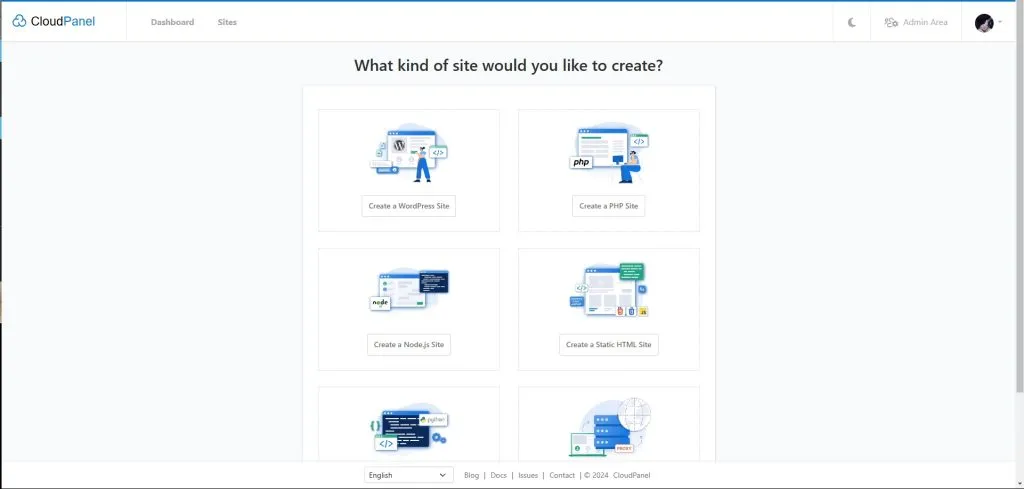Screen dimensions: 1024x489
Task: Click the 2024 CloudPanel copyright text
Action: coord(617,475)
